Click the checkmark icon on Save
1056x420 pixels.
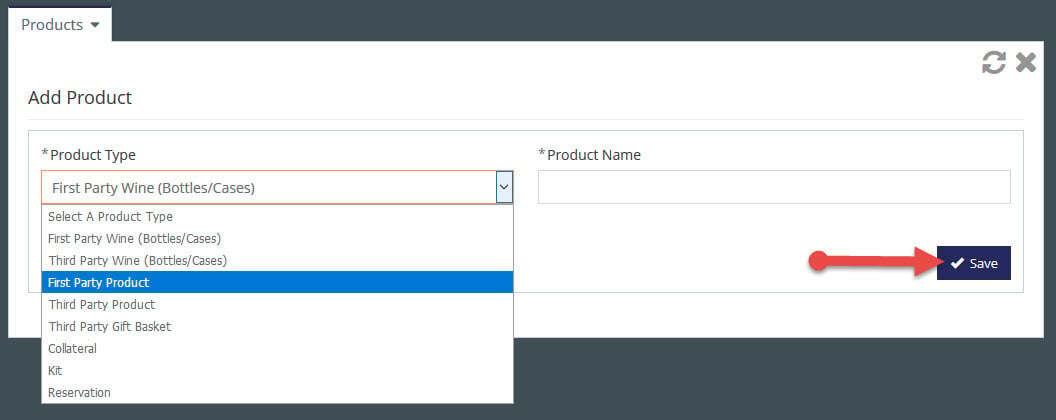957,263
